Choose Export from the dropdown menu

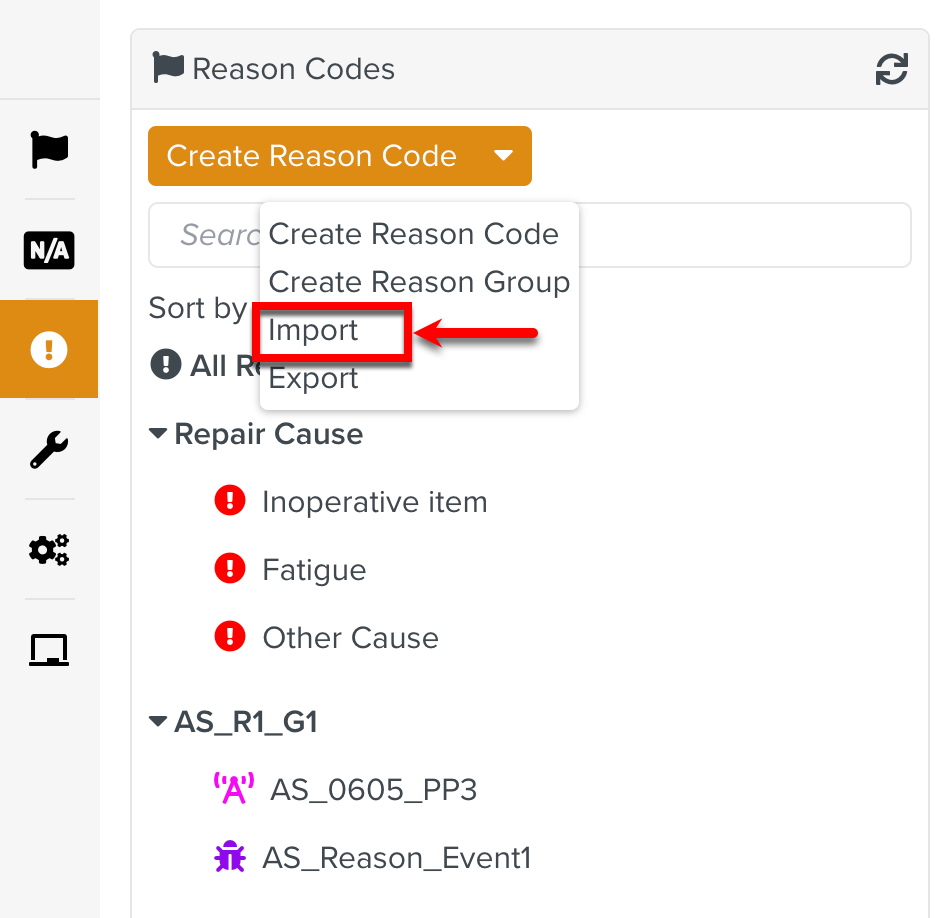(x=314, y=379)
